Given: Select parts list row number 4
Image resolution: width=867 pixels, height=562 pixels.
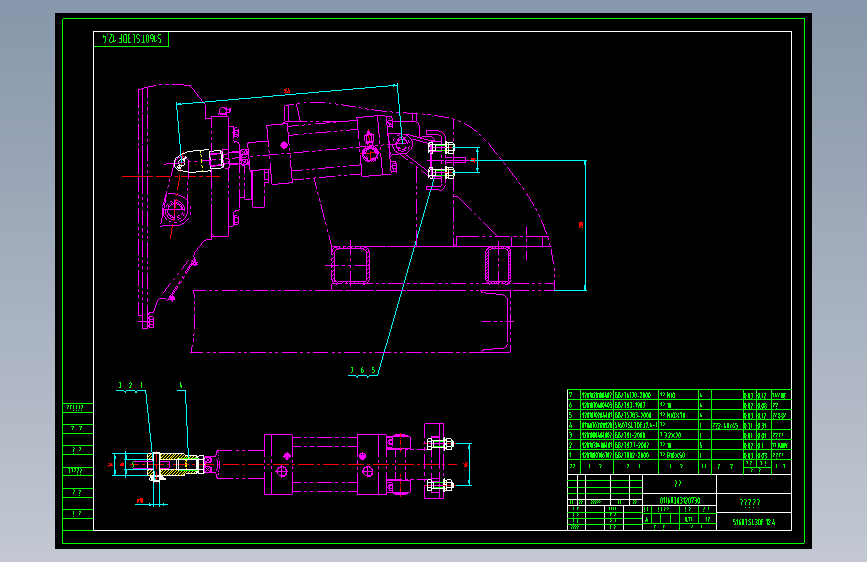Looking at the screenshot, I should pos(679,425).
